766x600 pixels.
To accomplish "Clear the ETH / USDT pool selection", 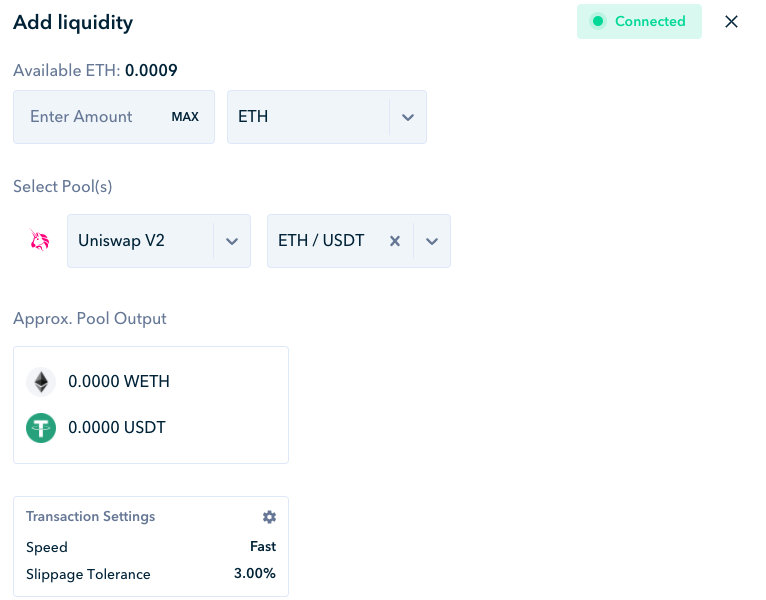I will pyautogui.click(x=394, y=241).
